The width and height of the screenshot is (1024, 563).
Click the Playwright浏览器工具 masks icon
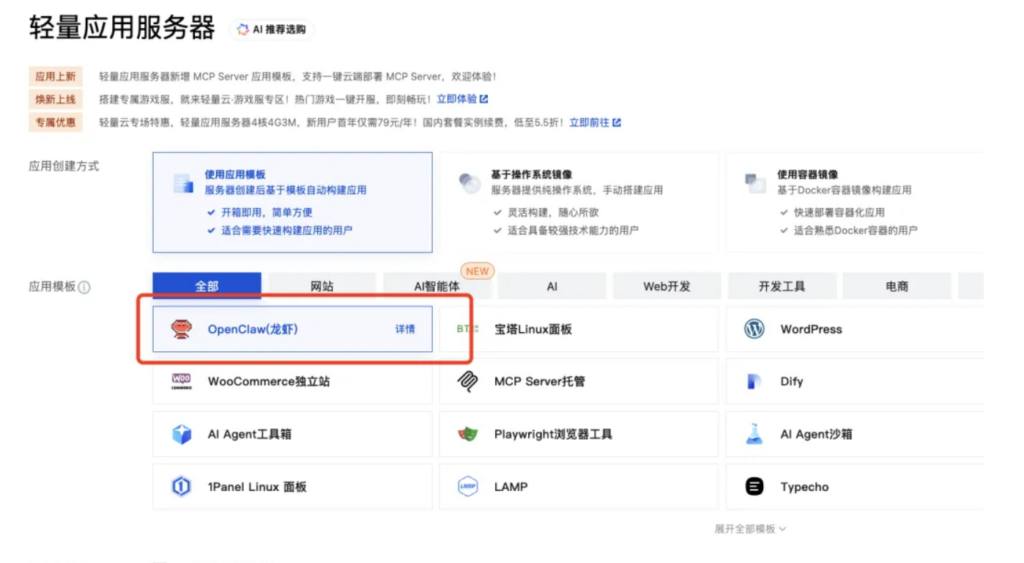tap(467, 434)
